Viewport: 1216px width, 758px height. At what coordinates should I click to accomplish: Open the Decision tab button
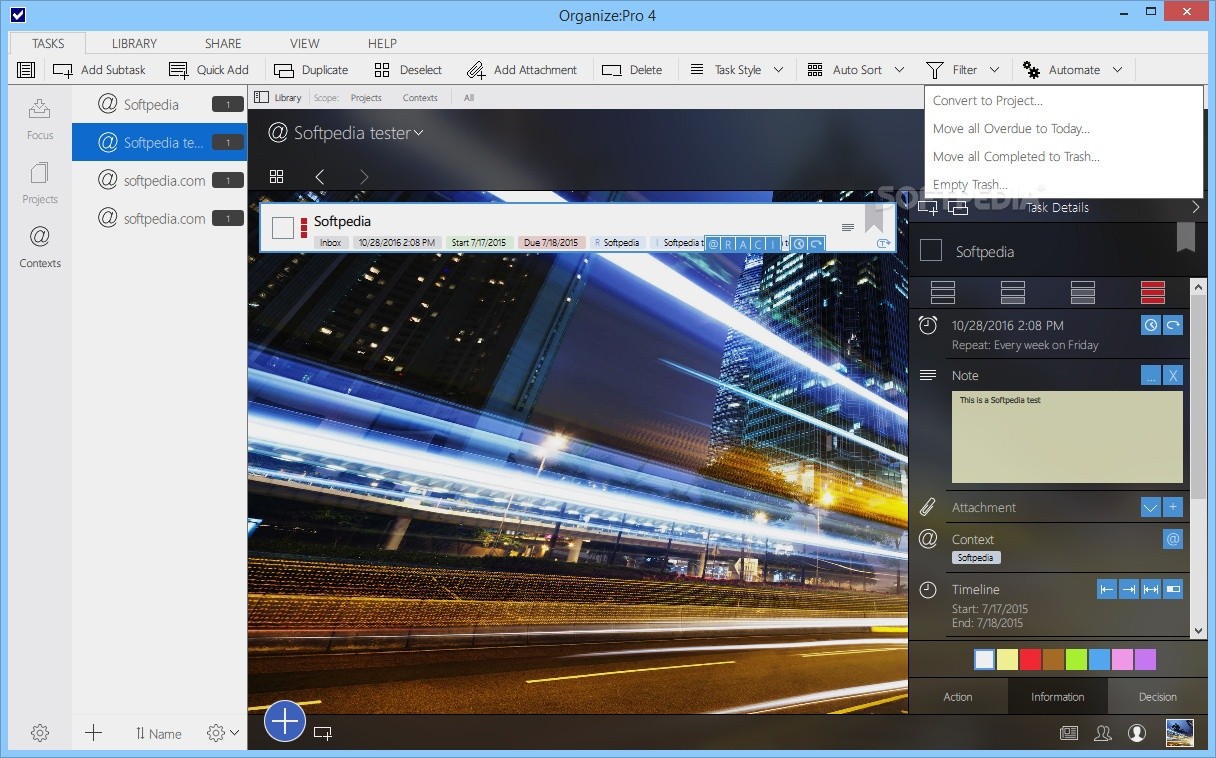pyautogui.click(x=1157, y=697)
